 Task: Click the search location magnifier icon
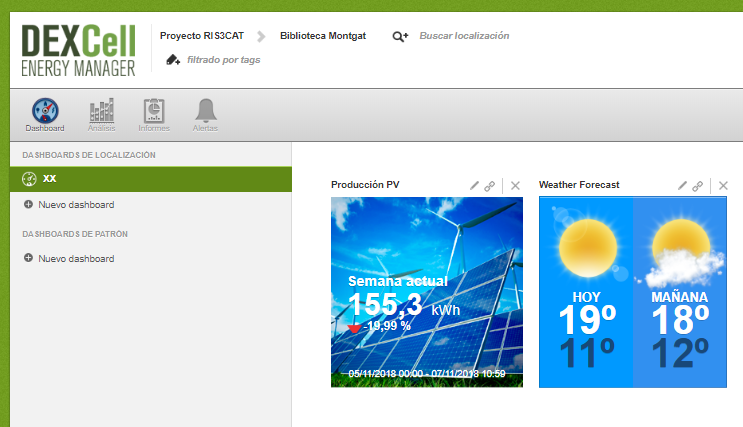(400, 36)
